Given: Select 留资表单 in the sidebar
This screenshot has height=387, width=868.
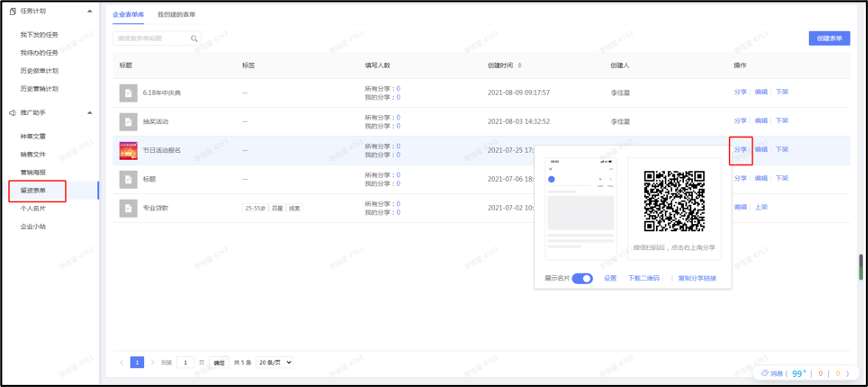Looking at the screenshot, I should (x=33, y=190).
